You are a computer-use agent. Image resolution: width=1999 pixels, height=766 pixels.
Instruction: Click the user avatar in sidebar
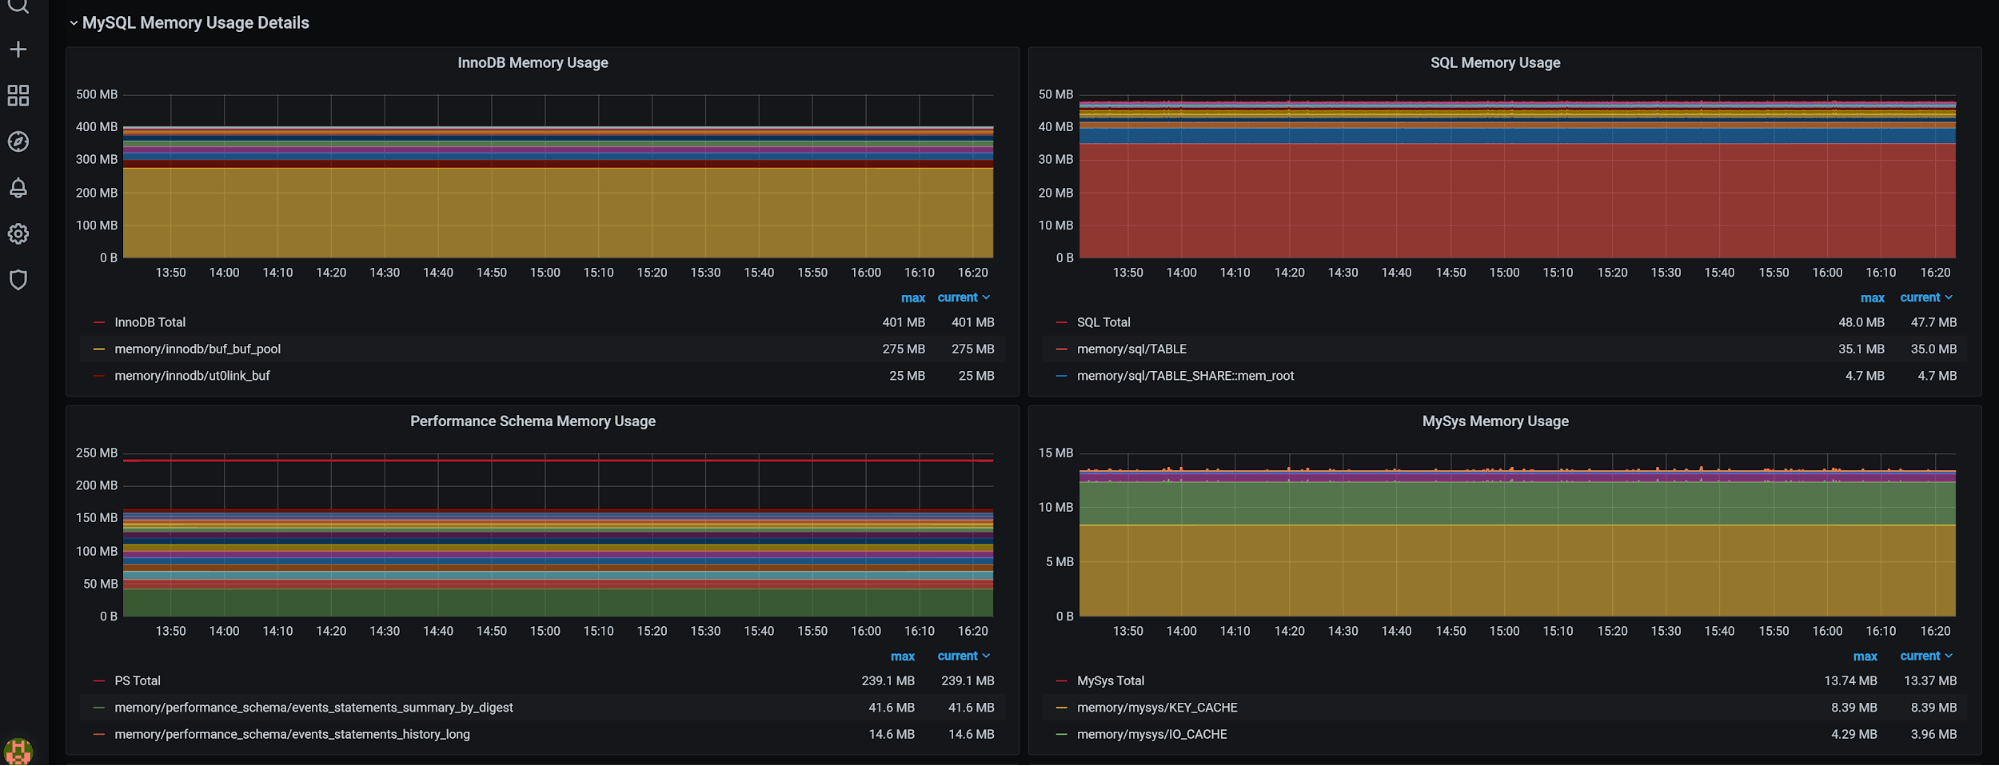pos(18,751)
